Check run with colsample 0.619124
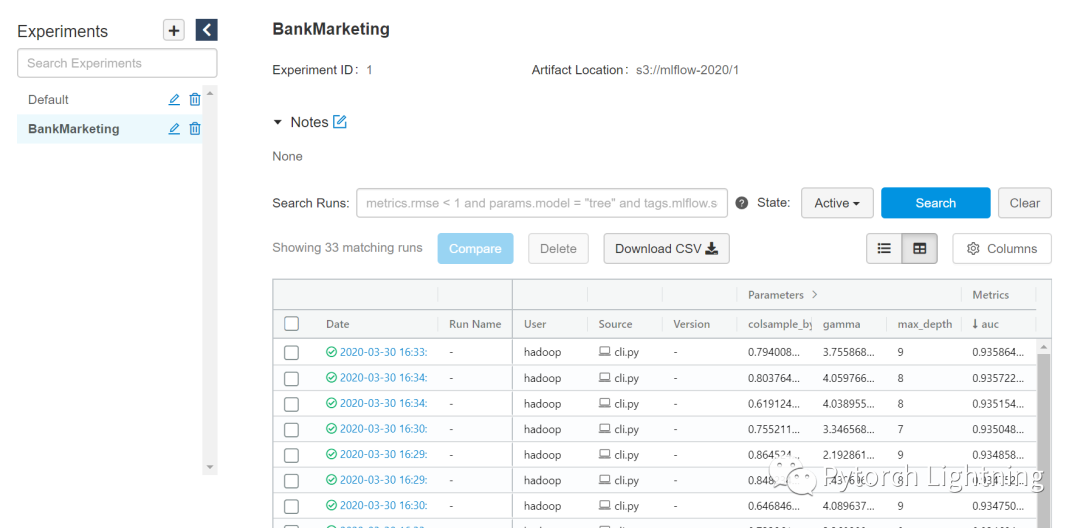 click(291, 404)
